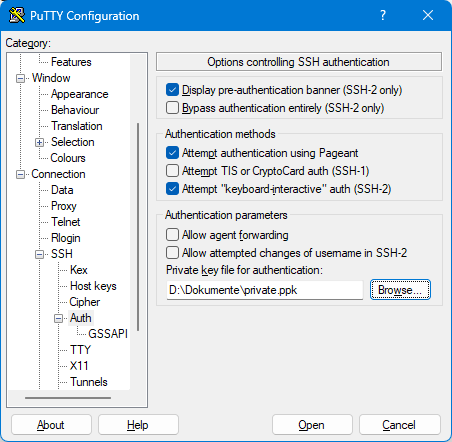The width and height of the screenshot is (452, 442).
Task: Select the Auth category label
Action: (80, 318)
